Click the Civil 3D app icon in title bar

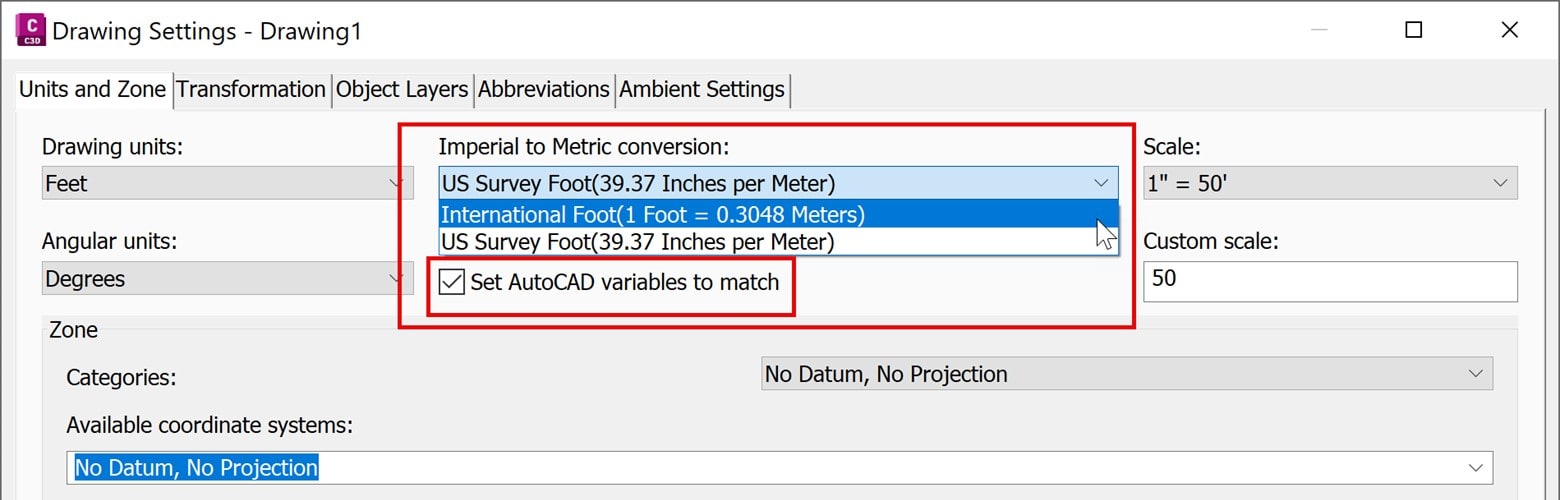click(30, 30)
